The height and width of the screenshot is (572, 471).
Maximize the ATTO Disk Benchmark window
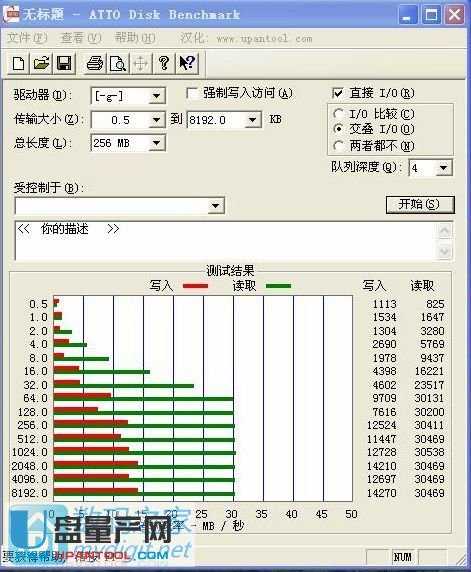(x=431, y=15)
